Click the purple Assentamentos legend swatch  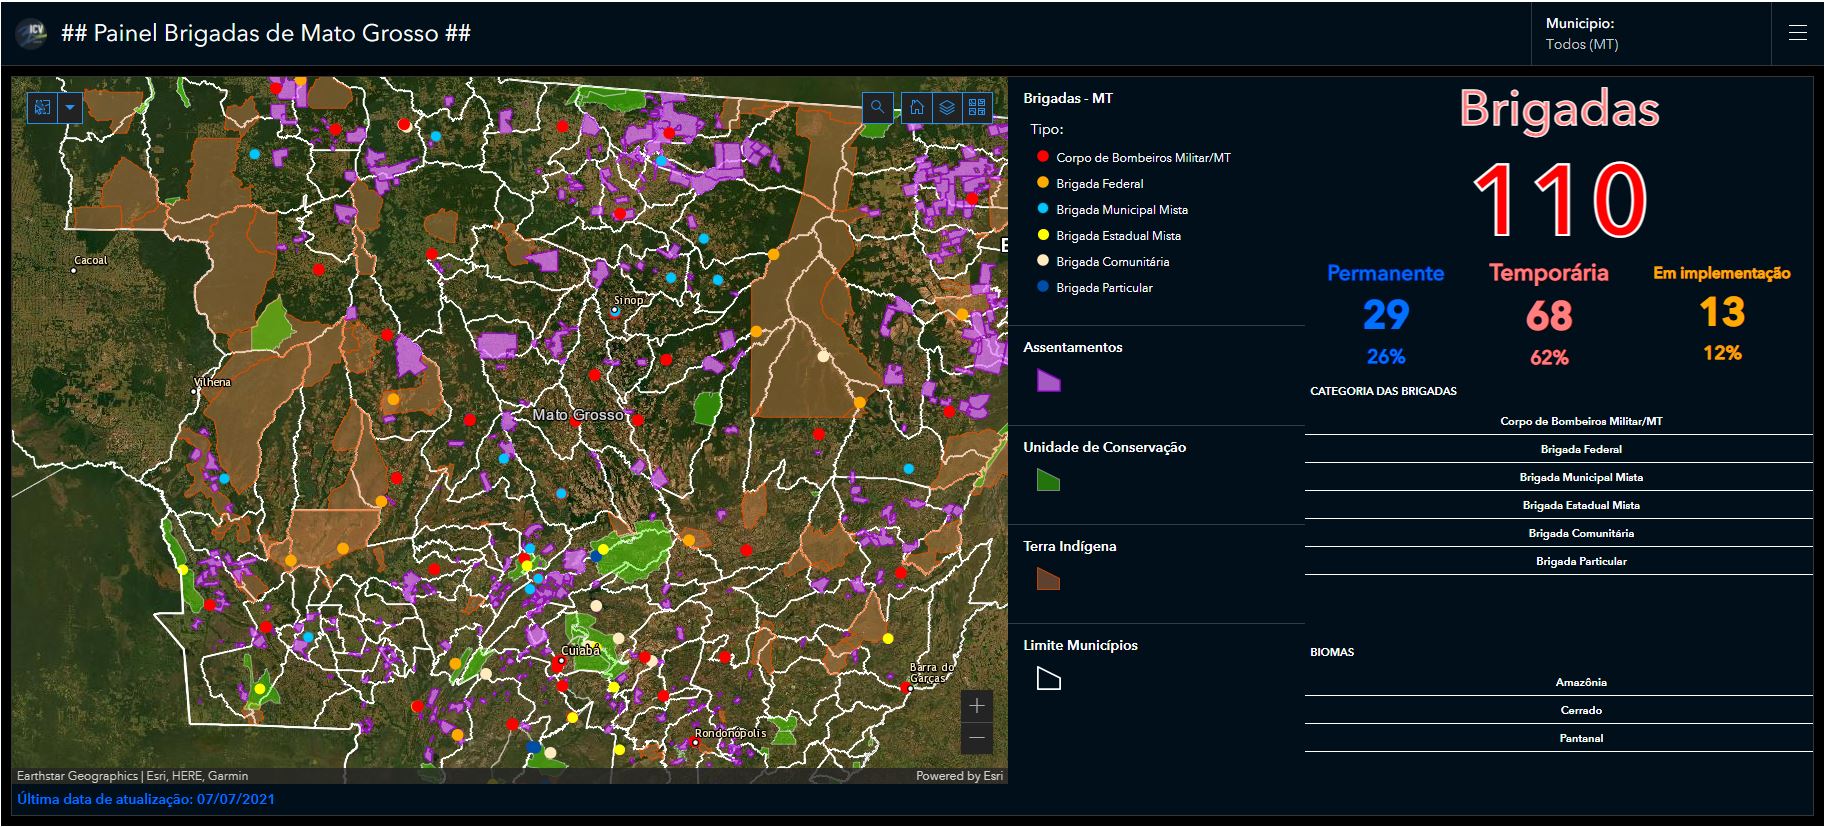point(1048,380)
